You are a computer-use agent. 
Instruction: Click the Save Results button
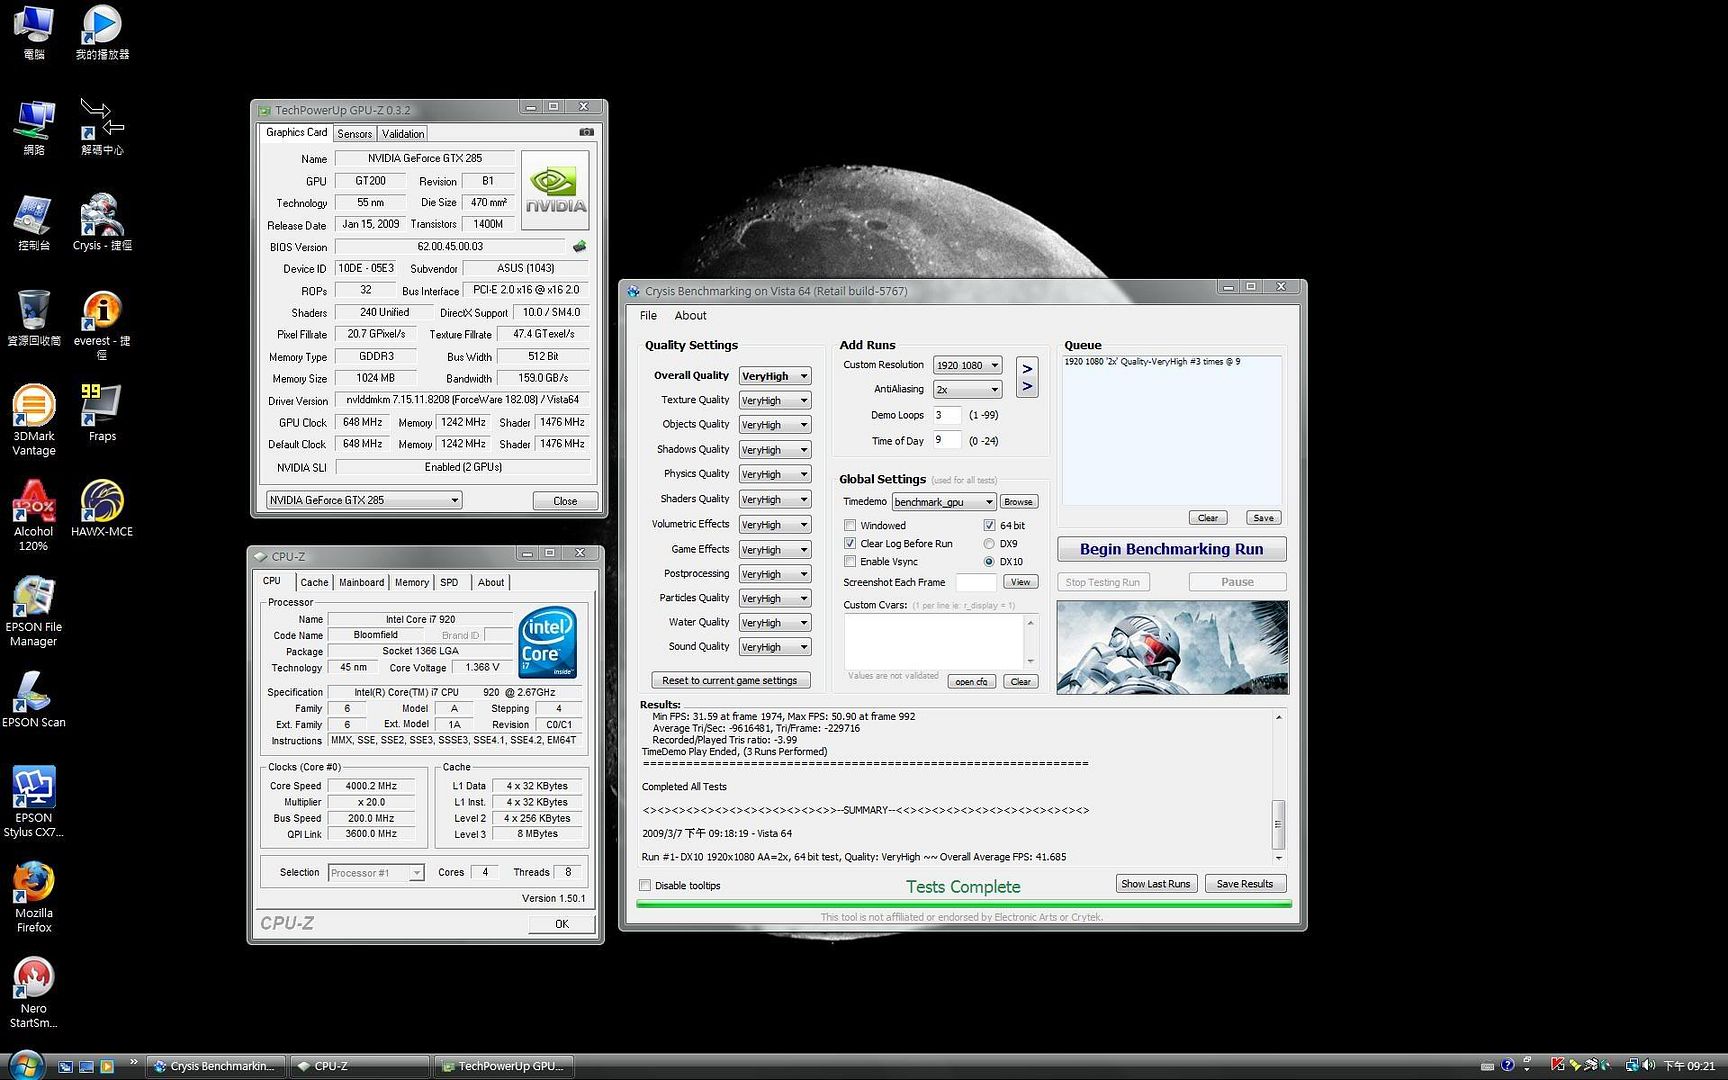(x=1245, y=884)
